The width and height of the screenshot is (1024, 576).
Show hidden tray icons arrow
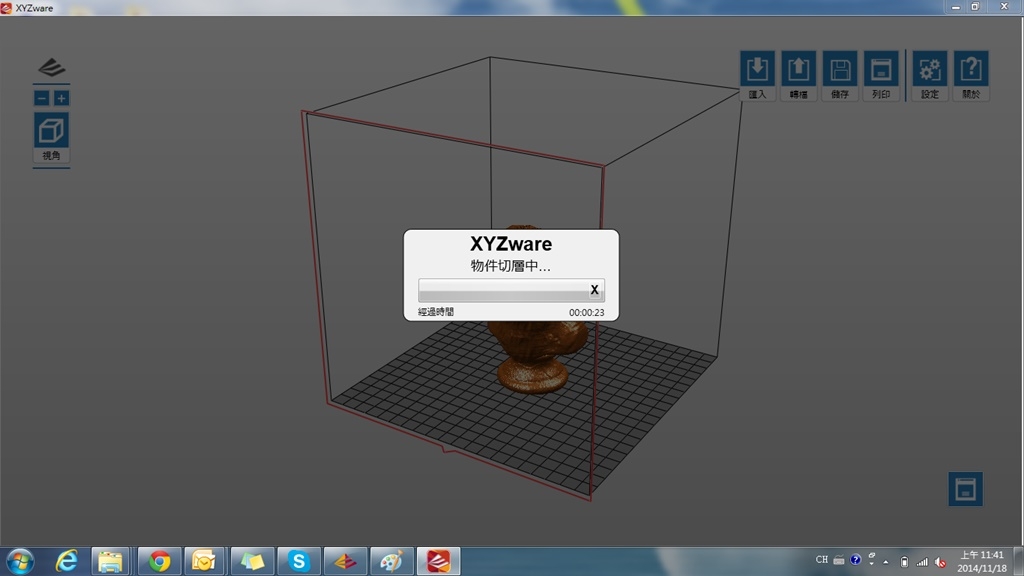(886, 562)
